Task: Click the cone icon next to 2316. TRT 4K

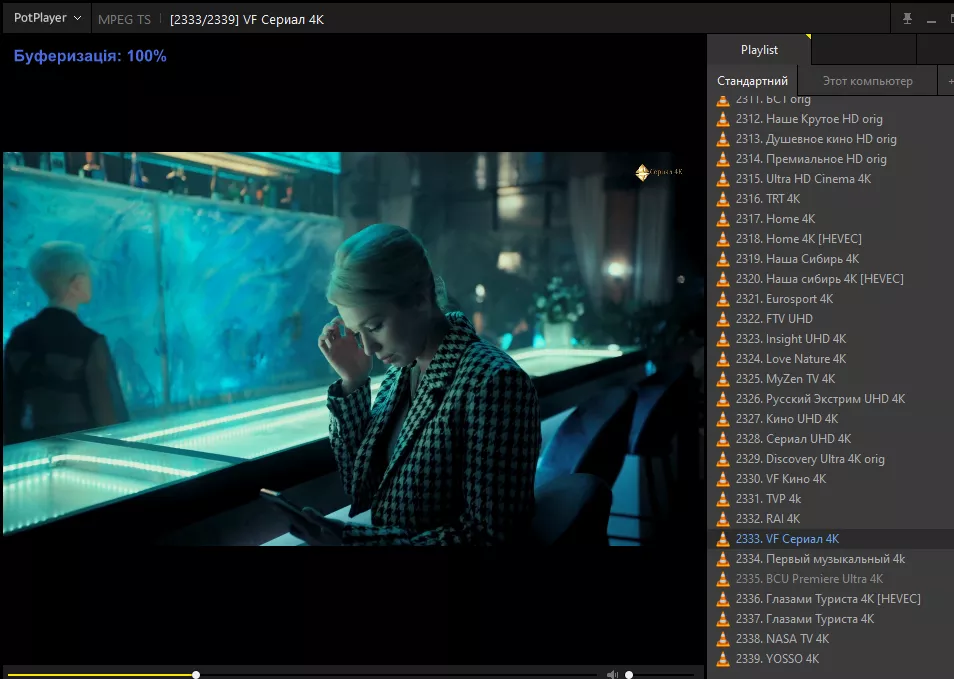Action: 723,199
